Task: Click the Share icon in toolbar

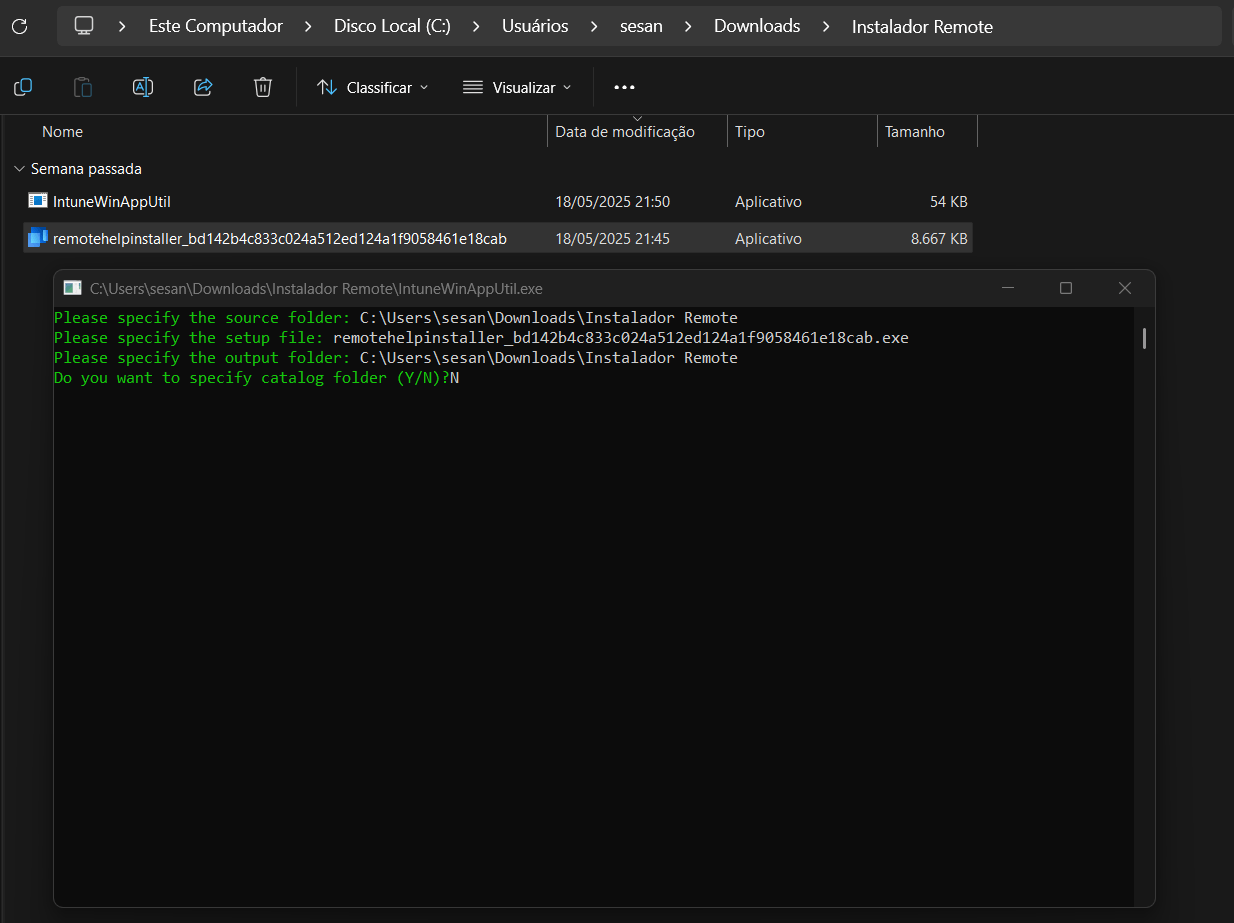Action: [203, 87]
